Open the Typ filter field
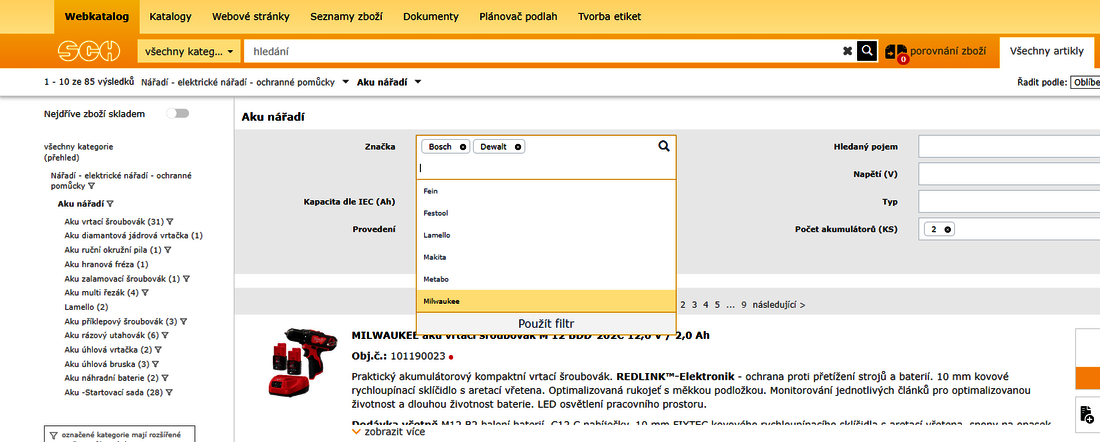 click(x=1009, y=201)
